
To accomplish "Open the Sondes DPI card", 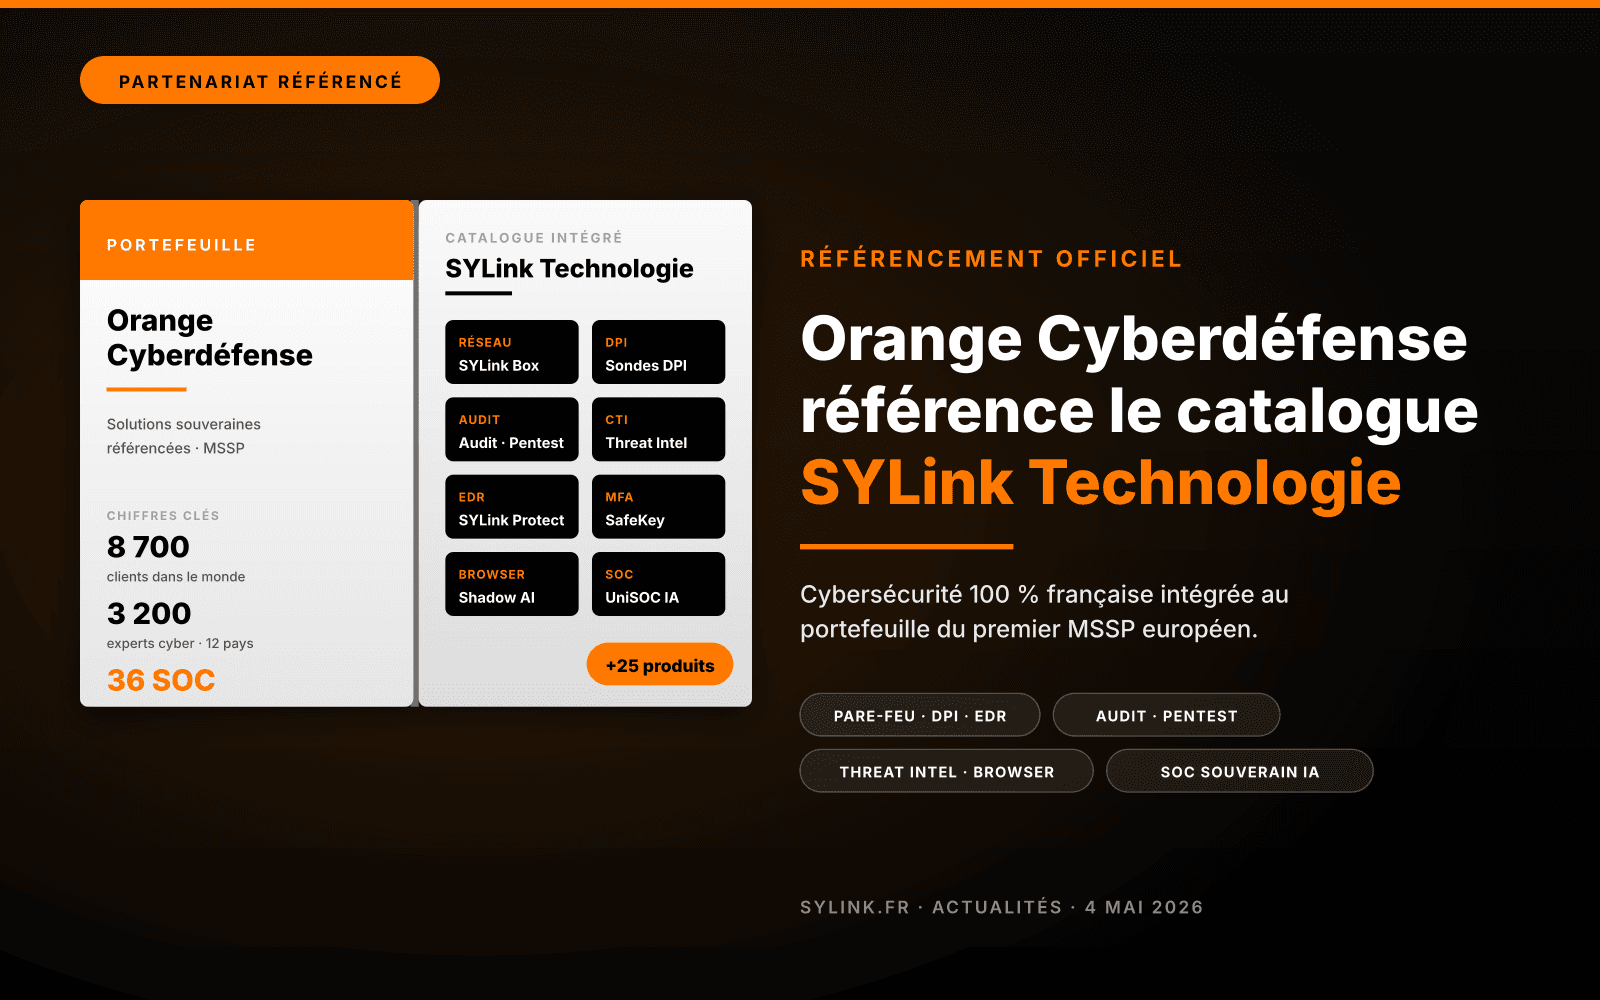I will point(658,352).
